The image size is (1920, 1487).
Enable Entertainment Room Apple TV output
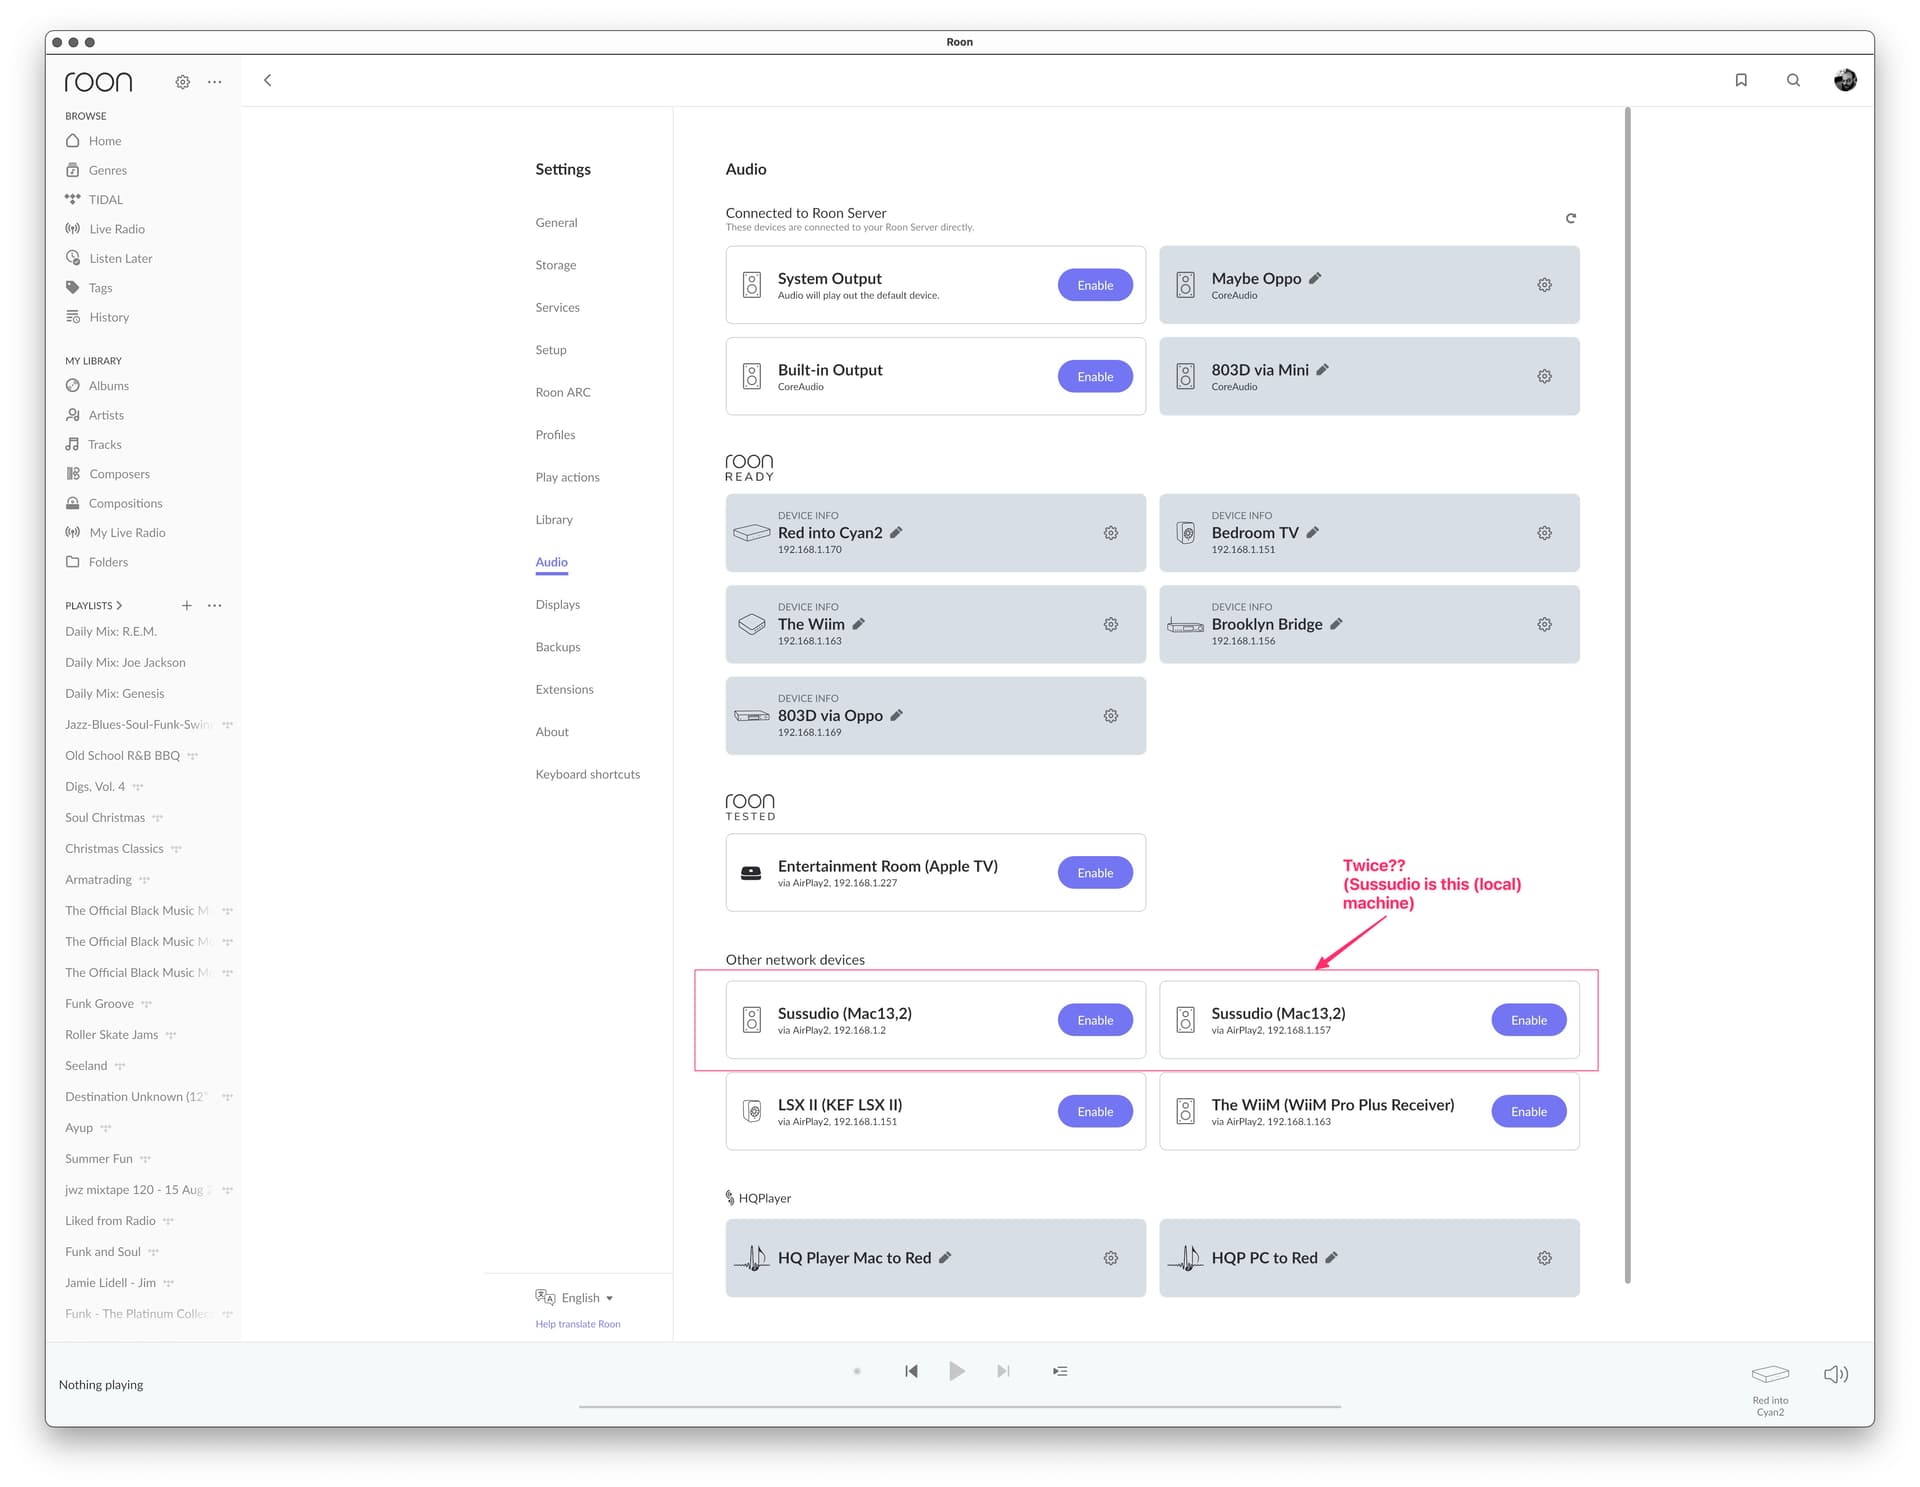click(x=1094, y=873)
